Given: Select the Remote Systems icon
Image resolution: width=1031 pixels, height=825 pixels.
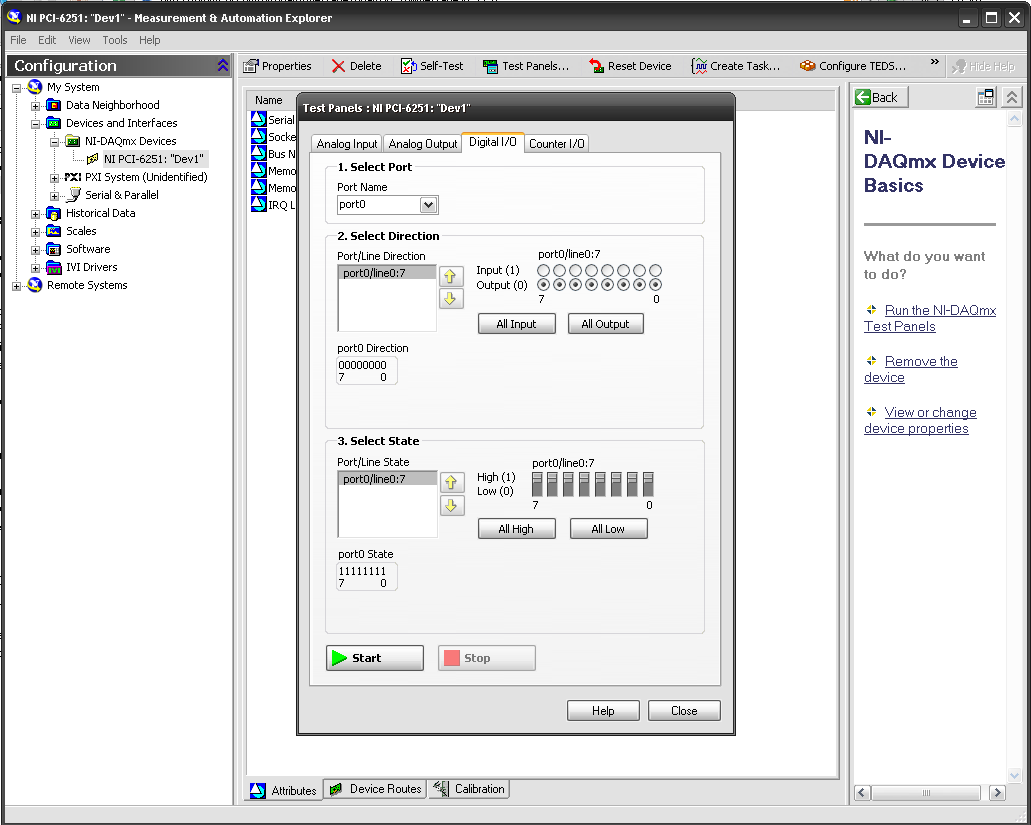Looking at the screenshot, I should click(x=35, y=285).
